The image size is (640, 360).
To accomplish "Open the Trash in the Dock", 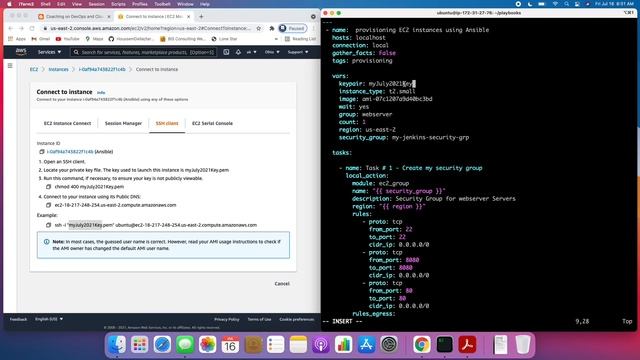I will point(522,344).
